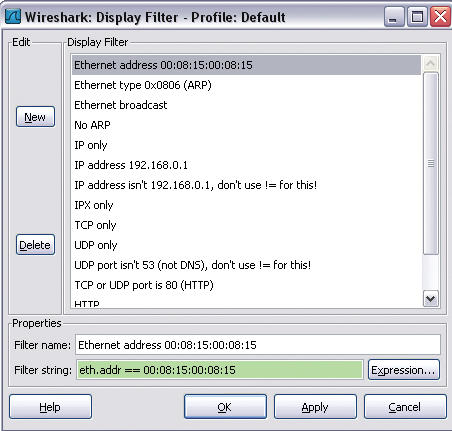Image resolution: width=452 pixels, height=431 pixels.
Task: Choose 'TCP or UDP port is 80 (HTTP)'
Action: [x=247, y=285]
